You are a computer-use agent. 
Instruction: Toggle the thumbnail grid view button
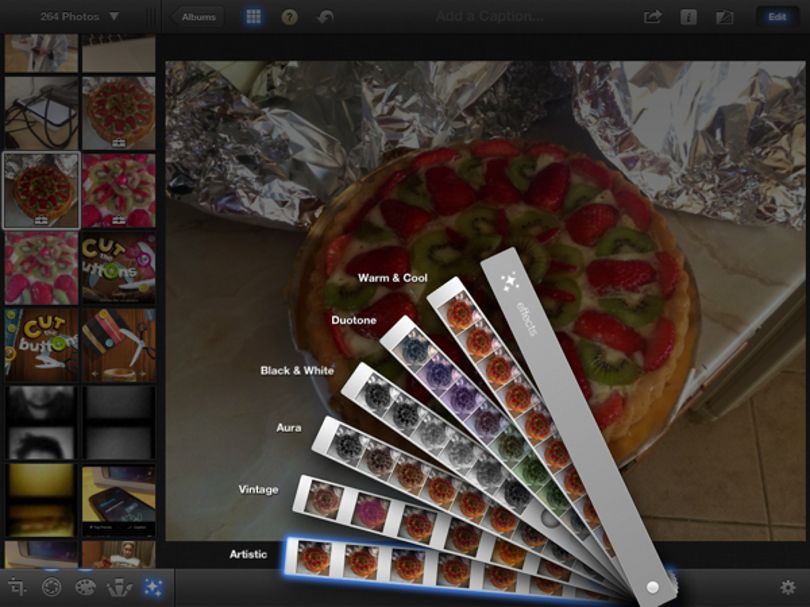coord(253,17)
